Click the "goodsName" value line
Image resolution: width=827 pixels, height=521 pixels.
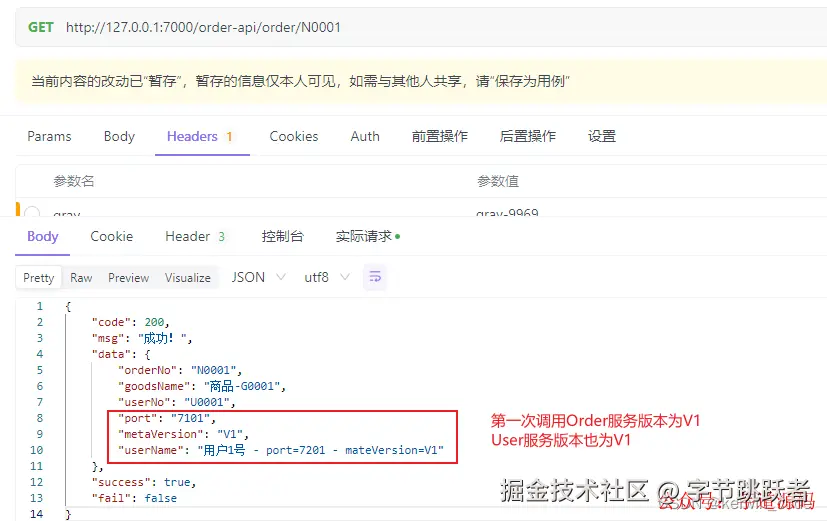[x=202, y=386]
